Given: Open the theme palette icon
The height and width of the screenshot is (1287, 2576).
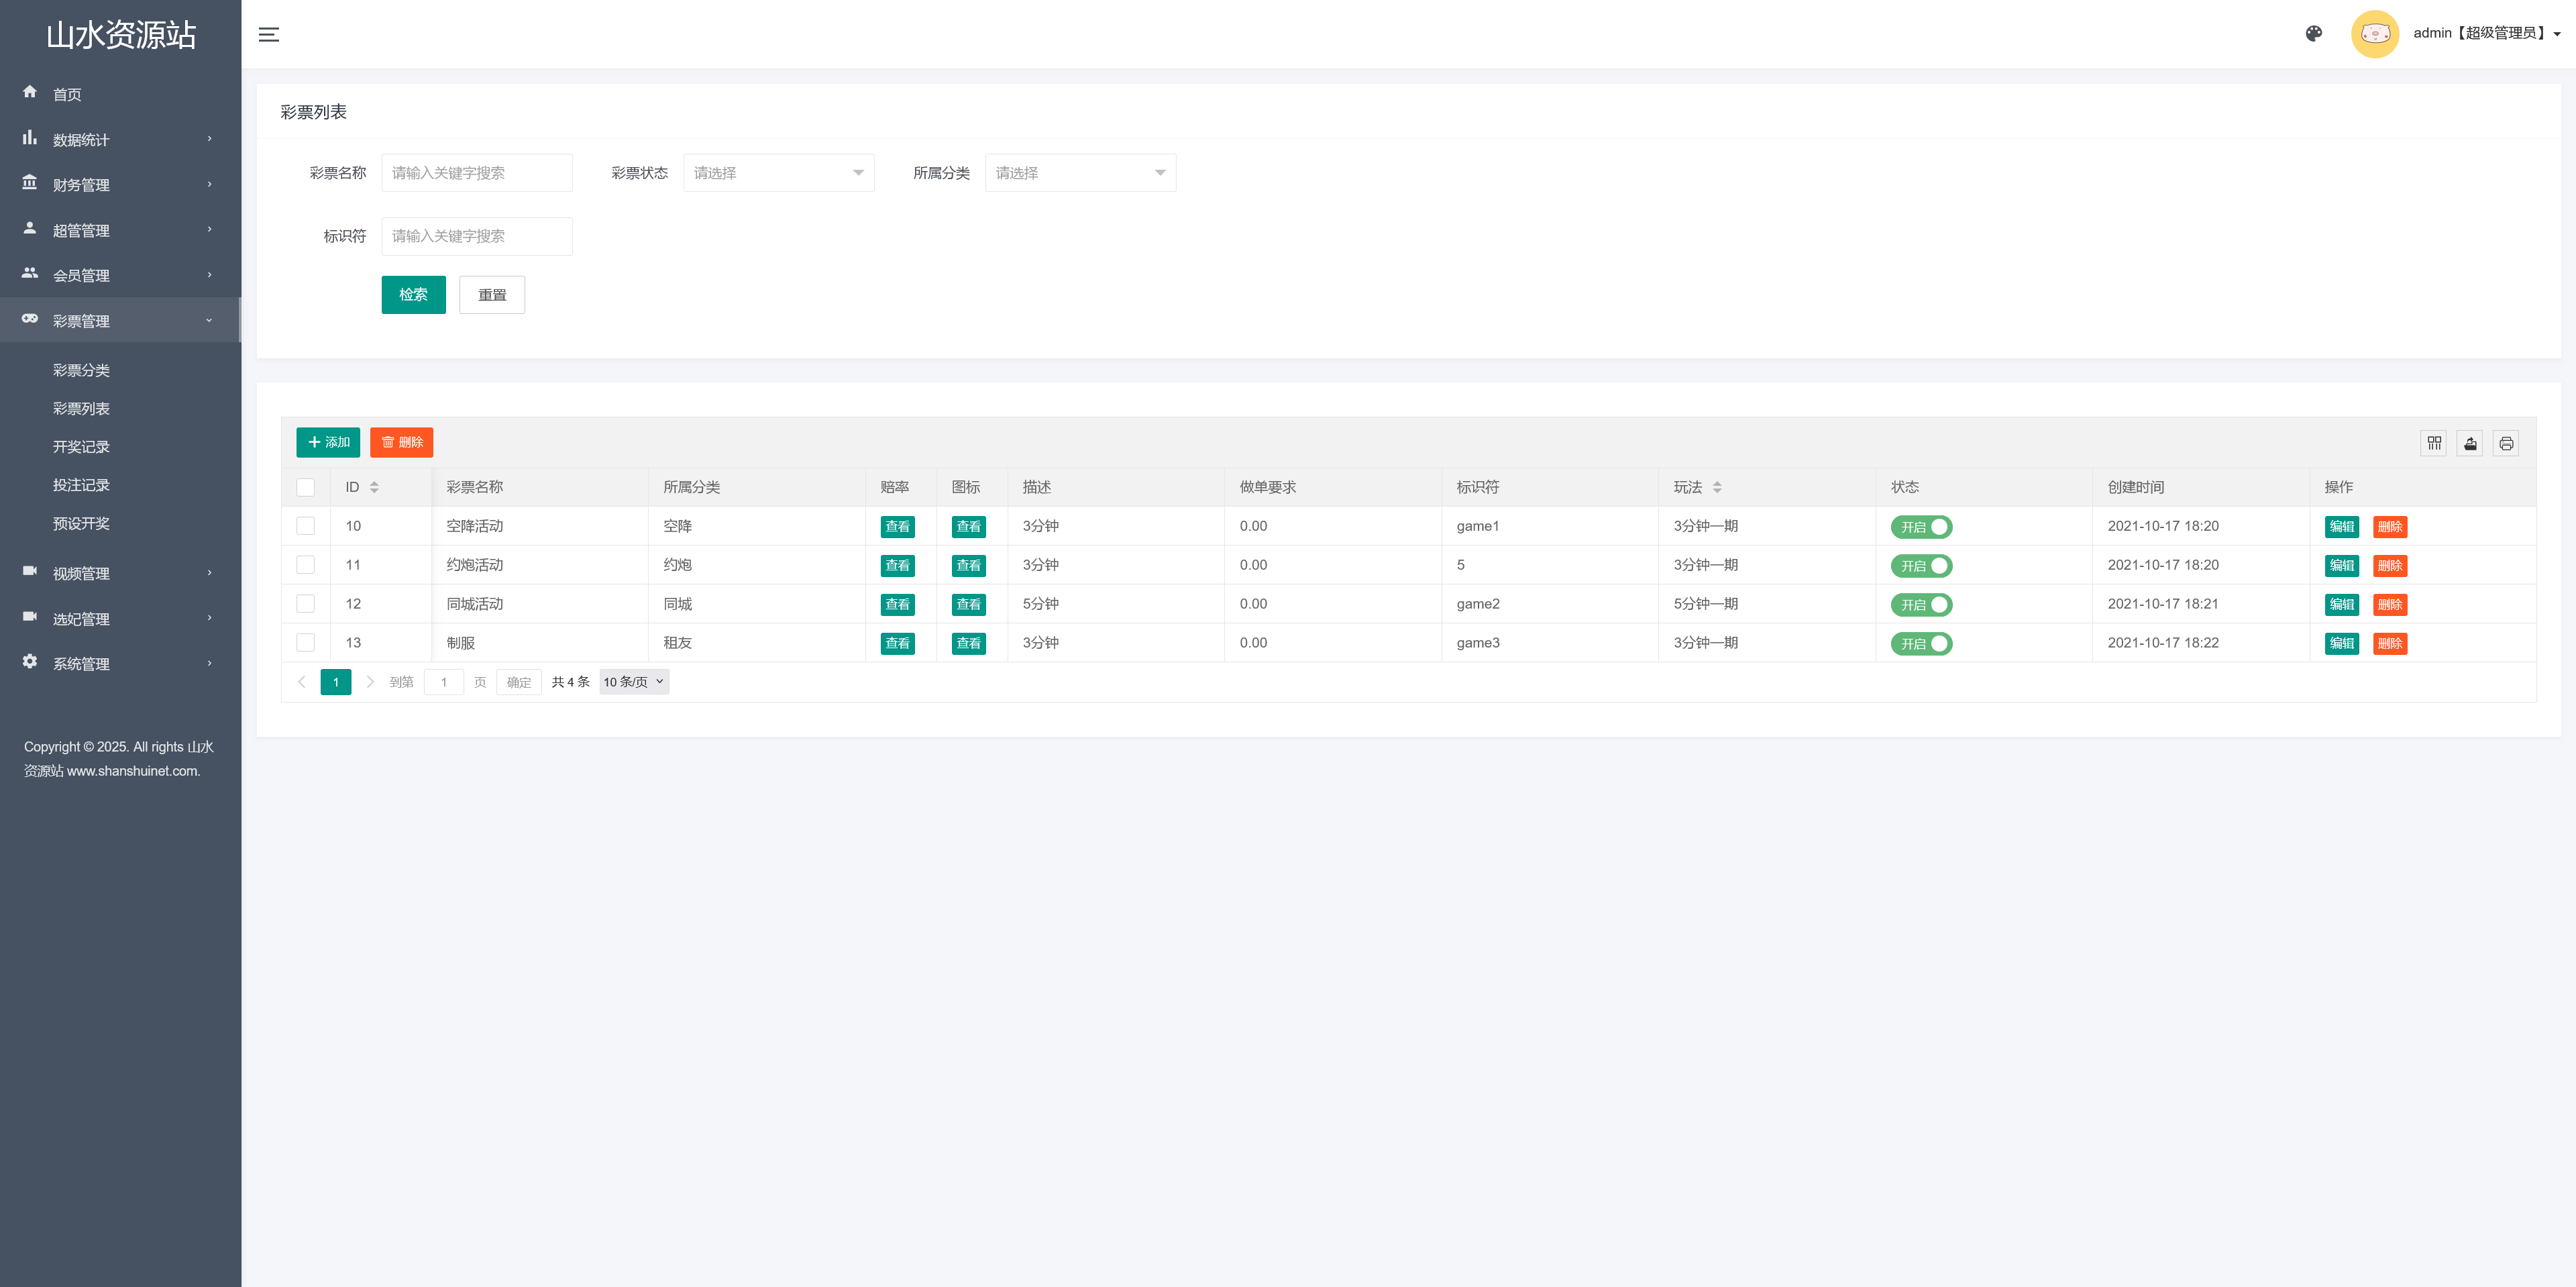Looking at the screenshot, I should tap(2313, 34).
